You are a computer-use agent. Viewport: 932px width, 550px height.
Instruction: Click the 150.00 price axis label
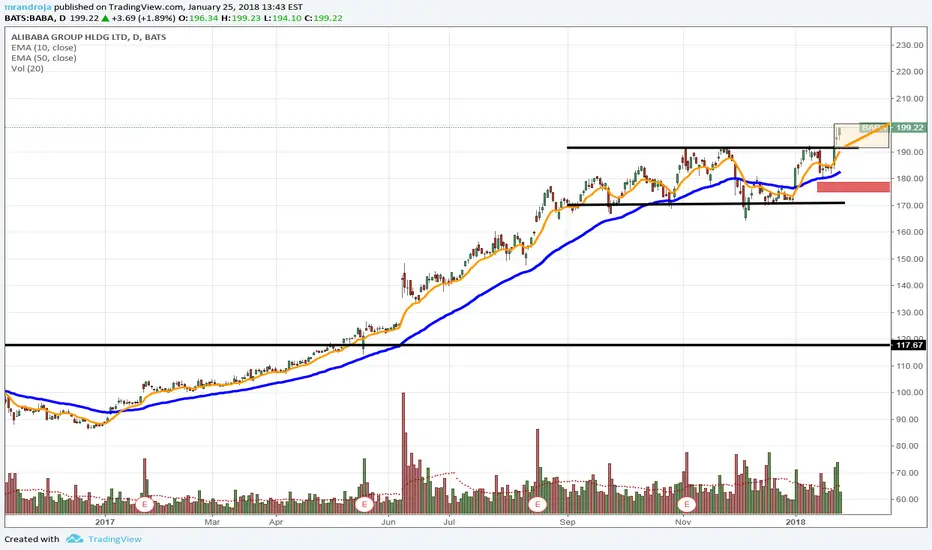click(x=910, y=259)
